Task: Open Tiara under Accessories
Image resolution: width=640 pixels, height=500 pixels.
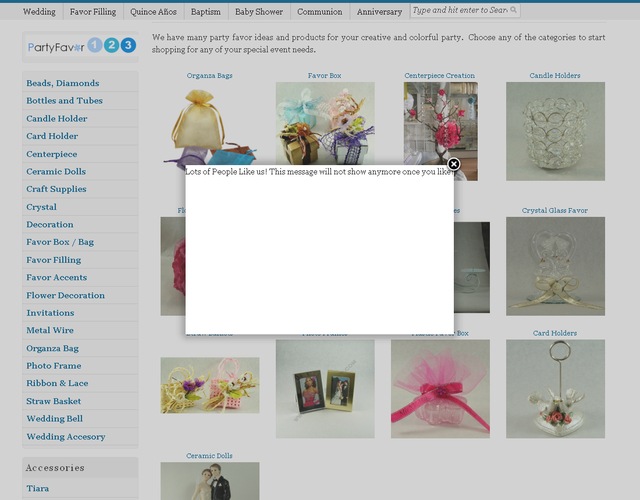Action: coord(38,489)
